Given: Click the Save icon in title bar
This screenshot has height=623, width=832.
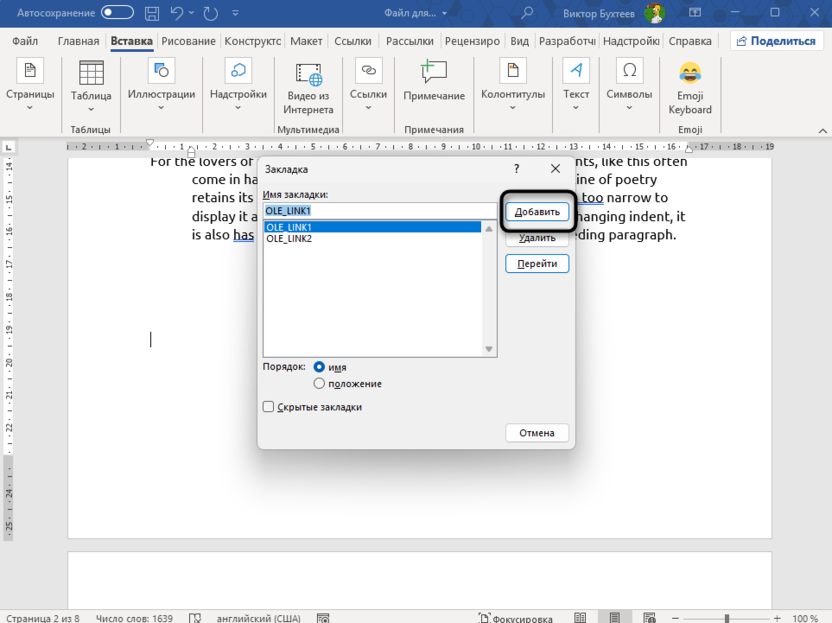Looking at the screenshot, I should pyautogui.click(x=152, y=13).
